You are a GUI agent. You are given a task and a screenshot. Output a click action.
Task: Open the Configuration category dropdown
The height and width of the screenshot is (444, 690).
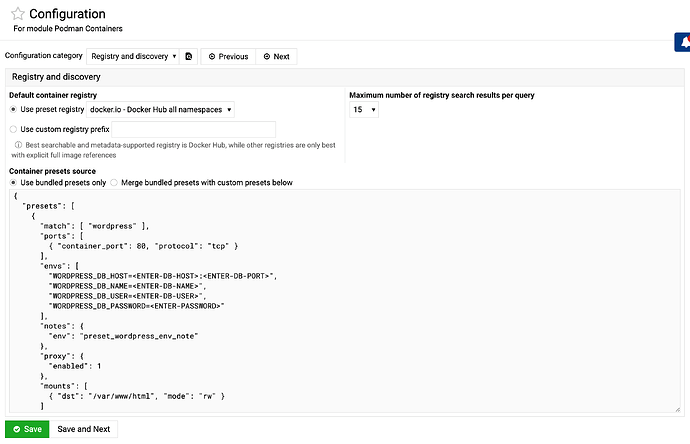pyautogui.click(x=132, y=57)
